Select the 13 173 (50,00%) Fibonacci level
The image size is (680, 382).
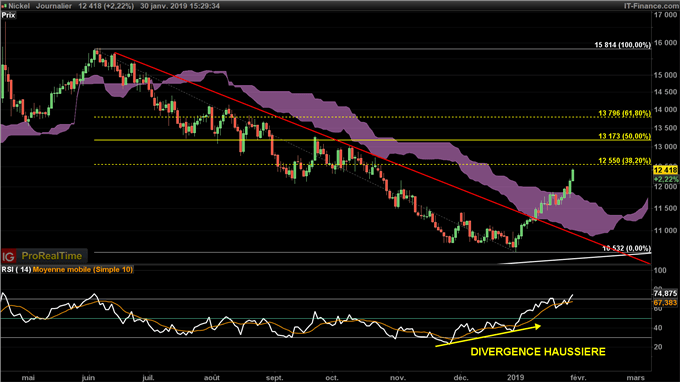(x=624, y=136)
